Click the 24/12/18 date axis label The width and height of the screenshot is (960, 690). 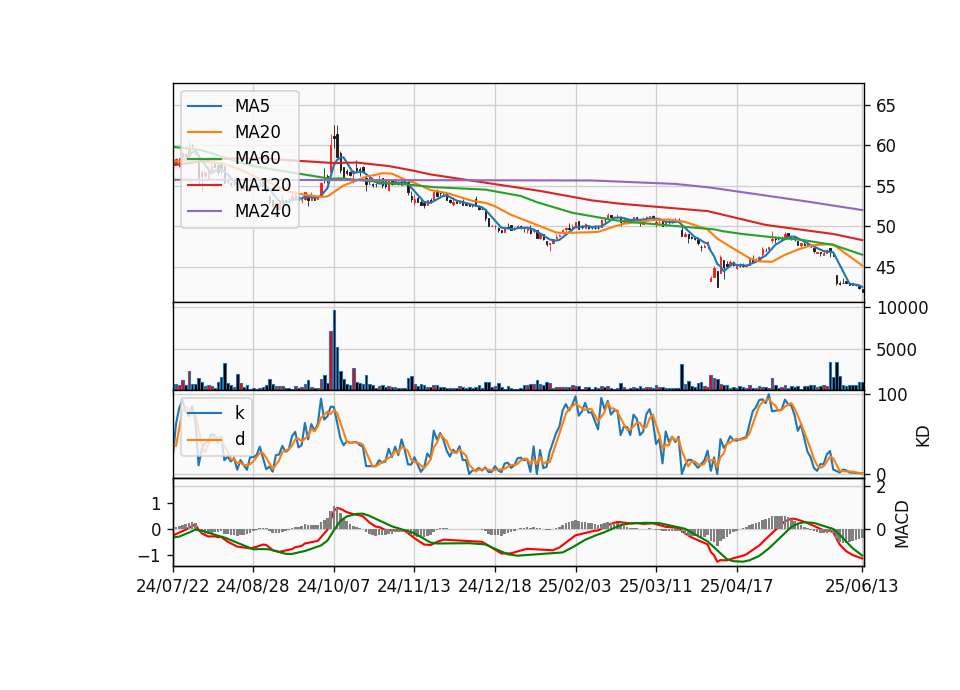pos(495,586)
